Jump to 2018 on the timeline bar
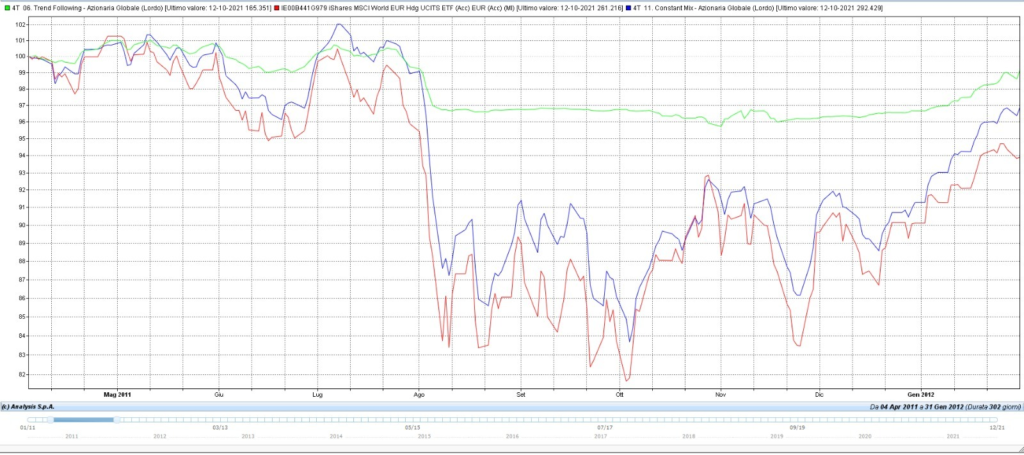This screenshot has height=455, width=1024. tap(688, 435)
